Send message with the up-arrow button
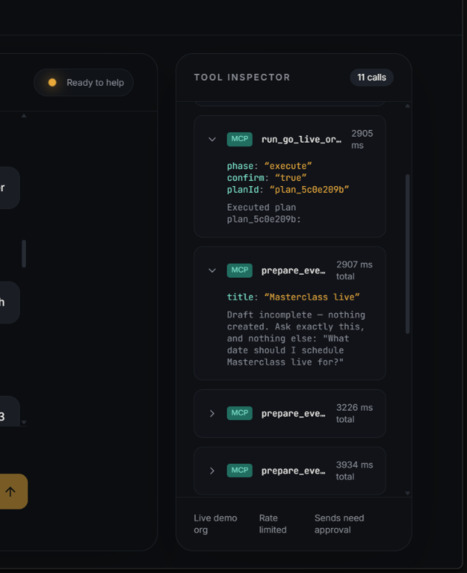 coord(12,492)
